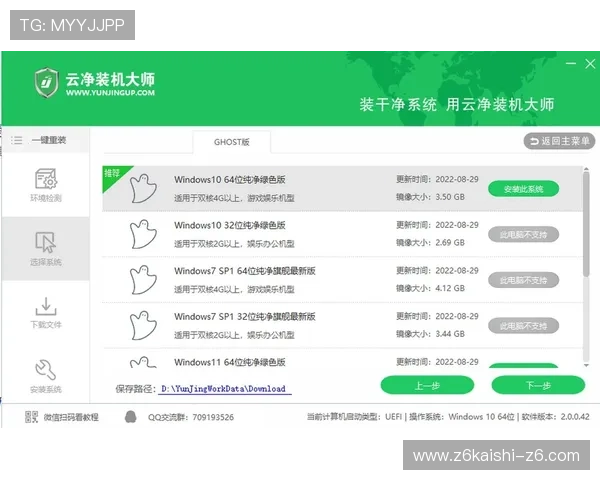Viewport: 600px width, 480px height.
Task: Minimize the Yunjing installer window
Action: coord(571,64)
